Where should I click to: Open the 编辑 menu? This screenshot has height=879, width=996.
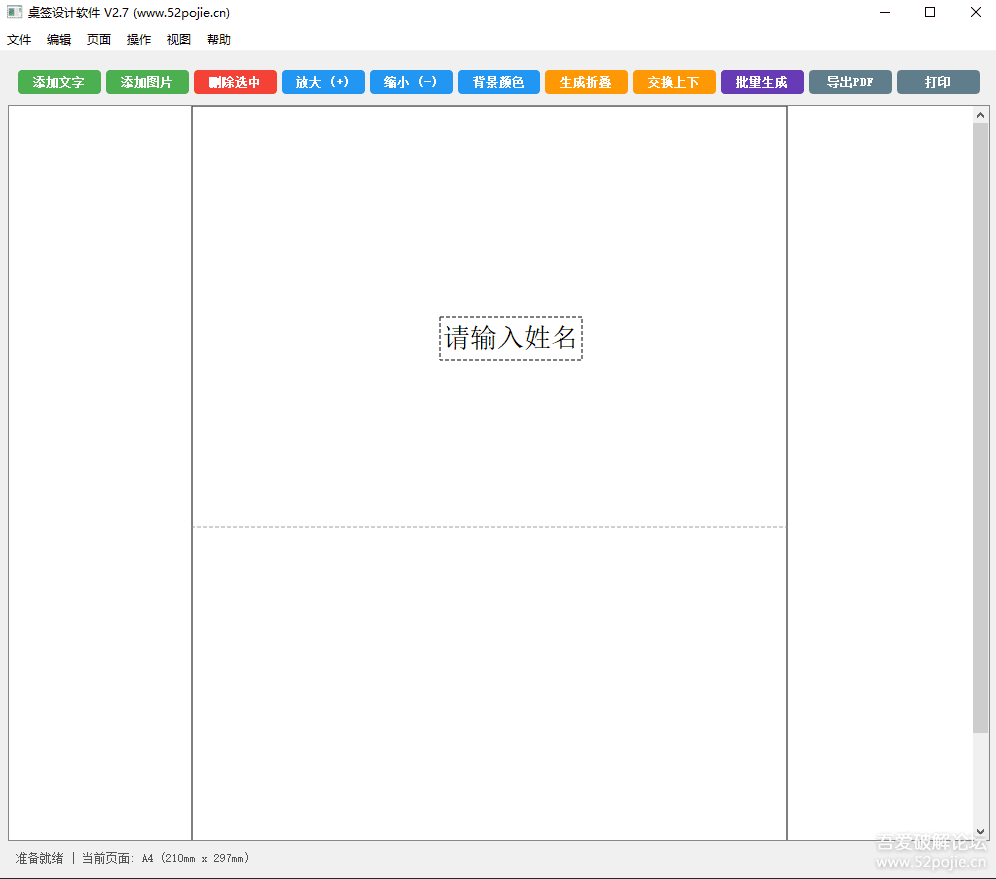click(x=59, y=40)
